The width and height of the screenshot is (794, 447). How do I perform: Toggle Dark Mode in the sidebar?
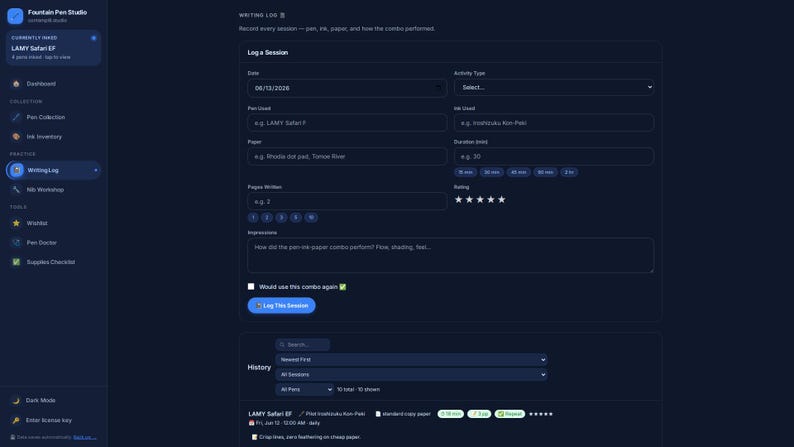(53, 400)
